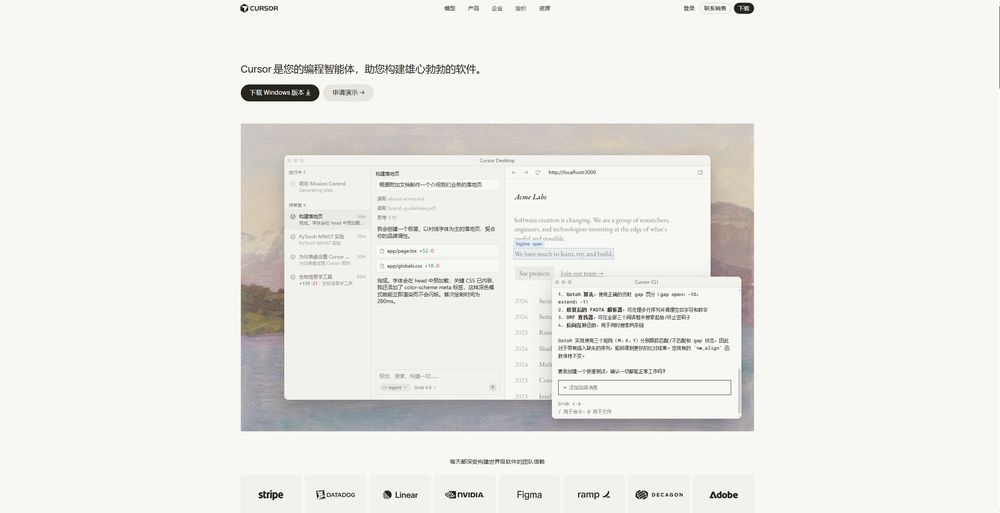Click the about-acme.md read entry
This screenshot has height=513, width=1000.
[400, 199]
